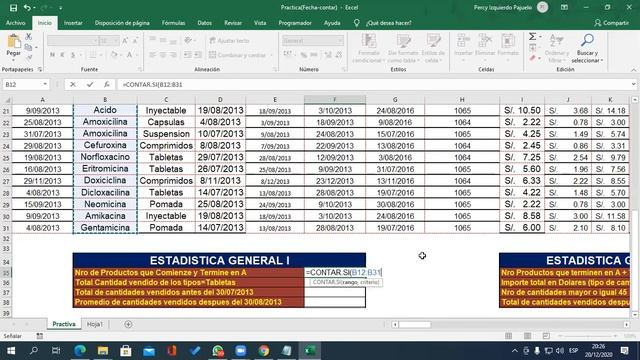The image size is (640, 360).
Task: Open Portapapeles dialog launcher
Action: coord(40,70)
